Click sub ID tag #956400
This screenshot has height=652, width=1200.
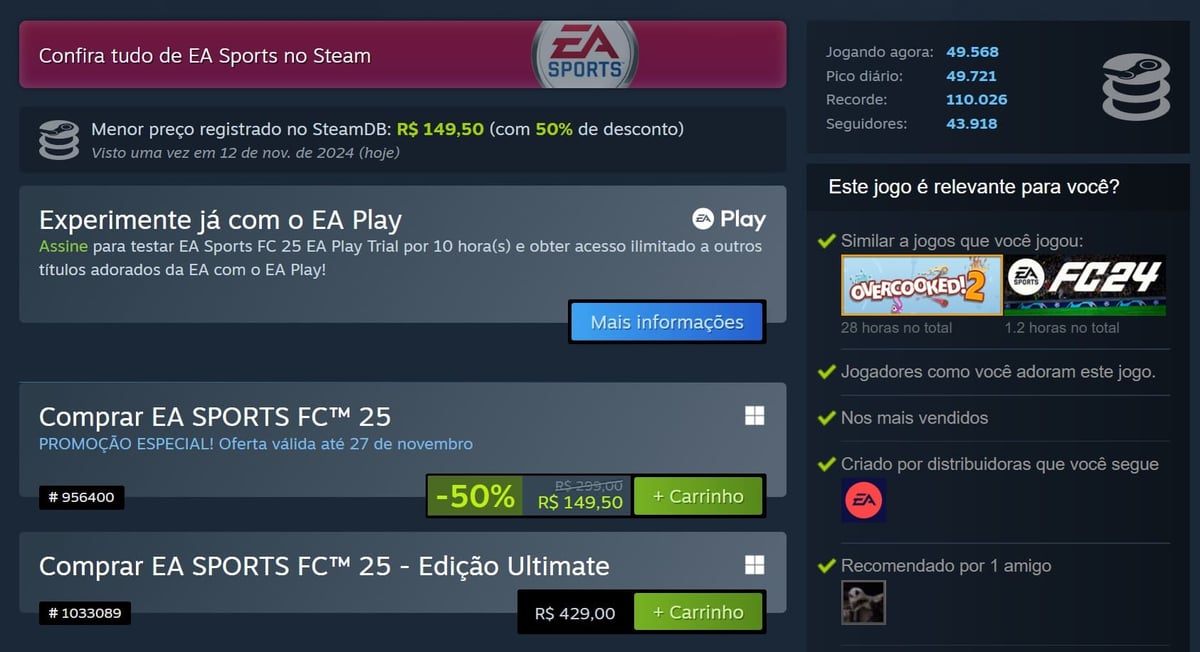point(82,496)
